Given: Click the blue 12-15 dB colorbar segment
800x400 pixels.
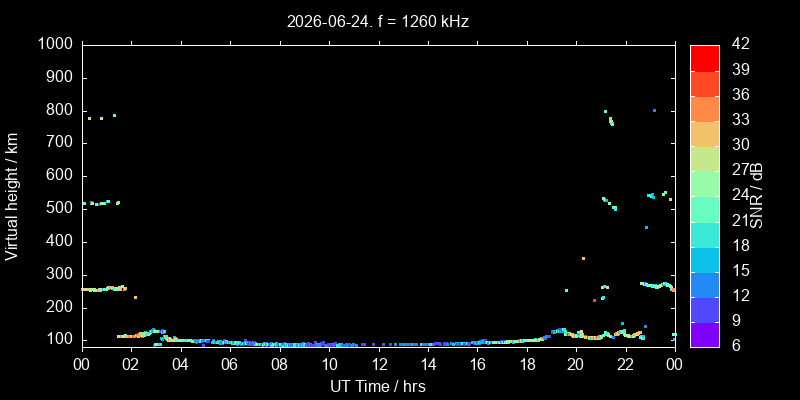Looking at the screenshot, I should 705,285.
